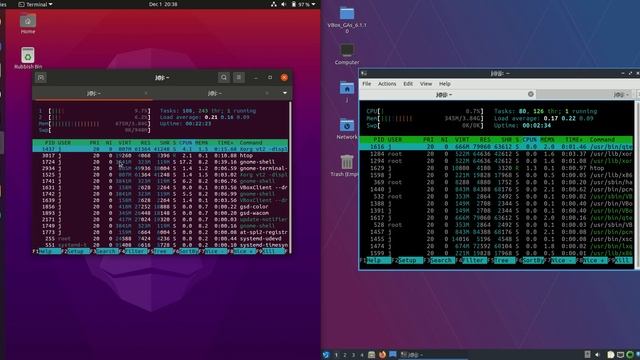Sort by TIME+ column in QTerminal htop
Screen dimensions: 640x360
[x=573, y=140]
